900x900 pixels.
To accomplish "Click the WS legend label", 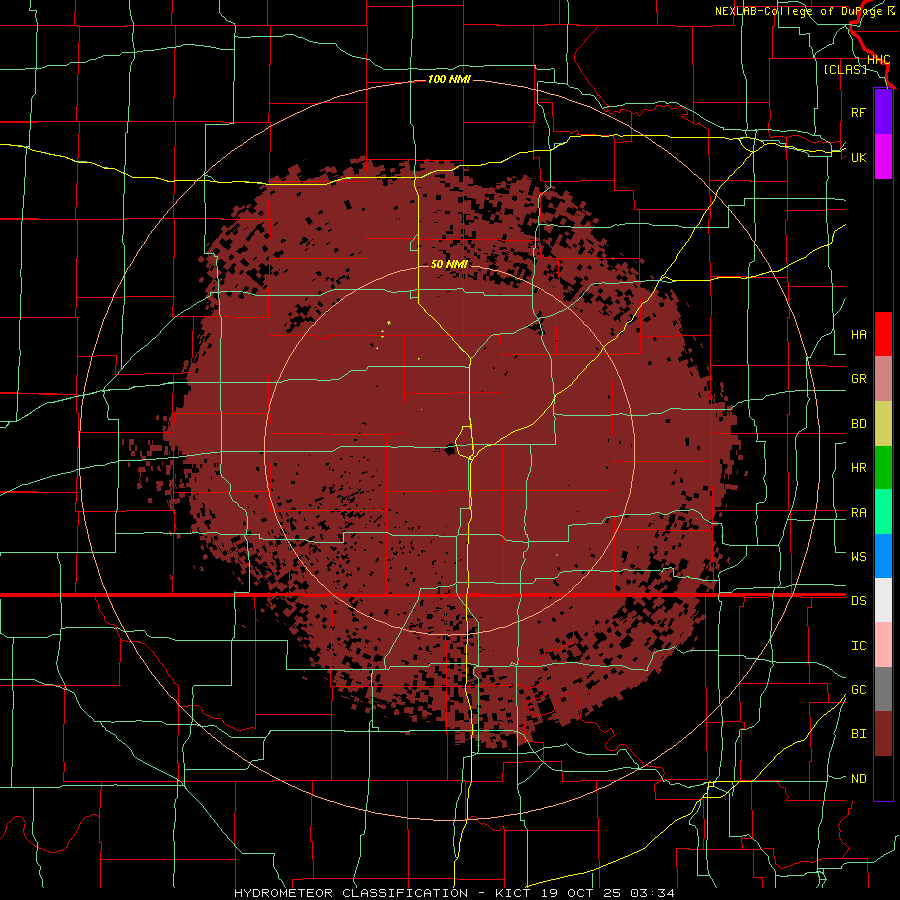I will point(858,556).
